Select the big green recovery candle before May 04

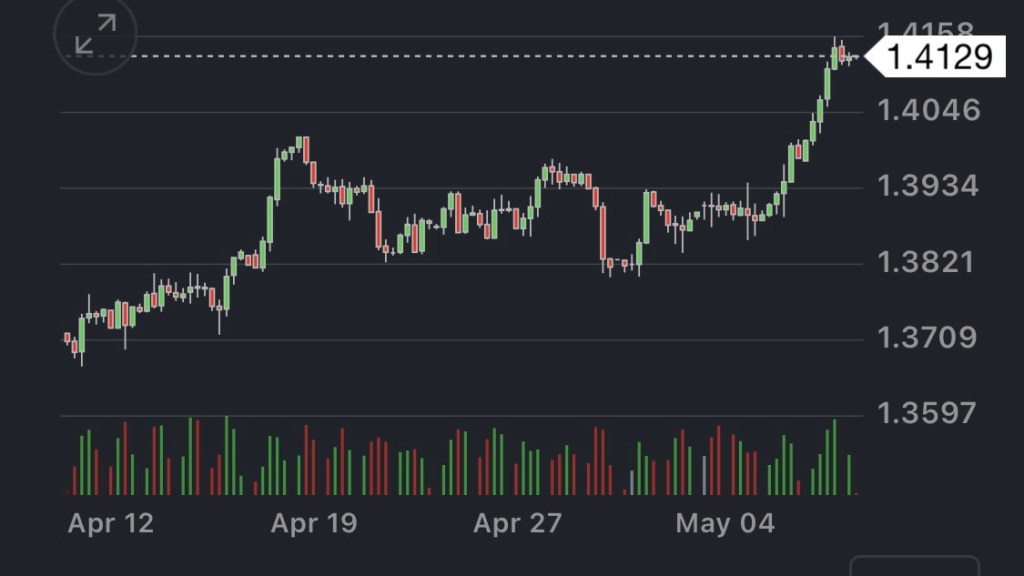[646, 217]
